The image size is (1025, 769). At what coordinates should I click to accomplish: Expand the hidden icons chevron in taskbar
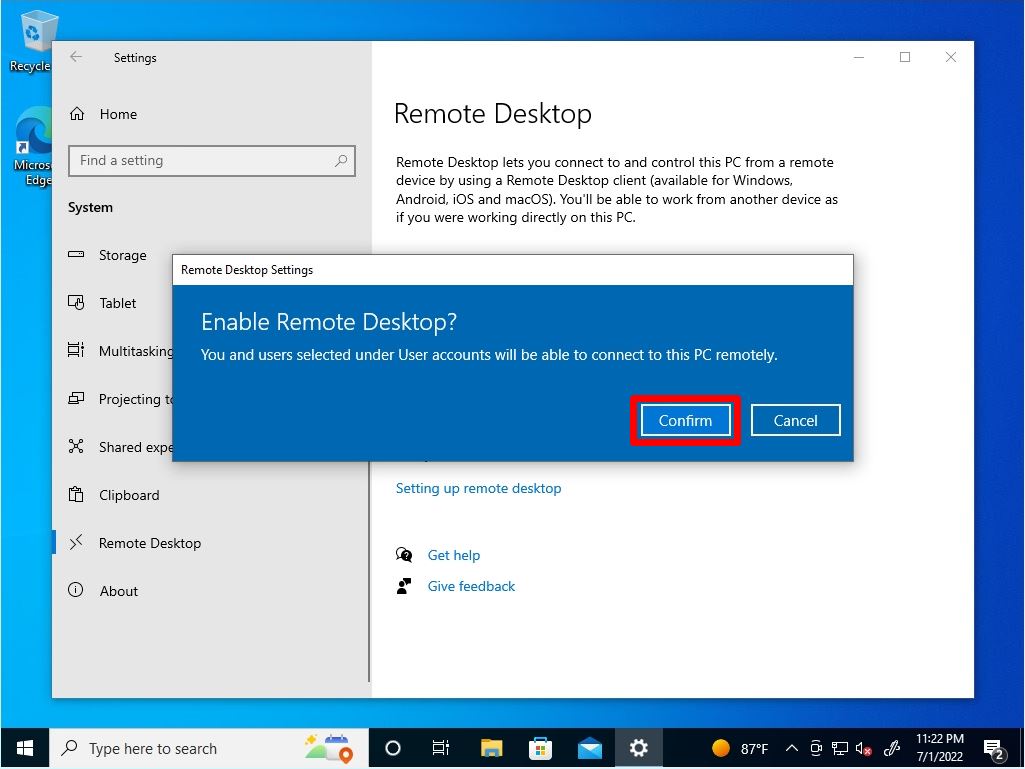pyautogui.click(x=791, y=748)
